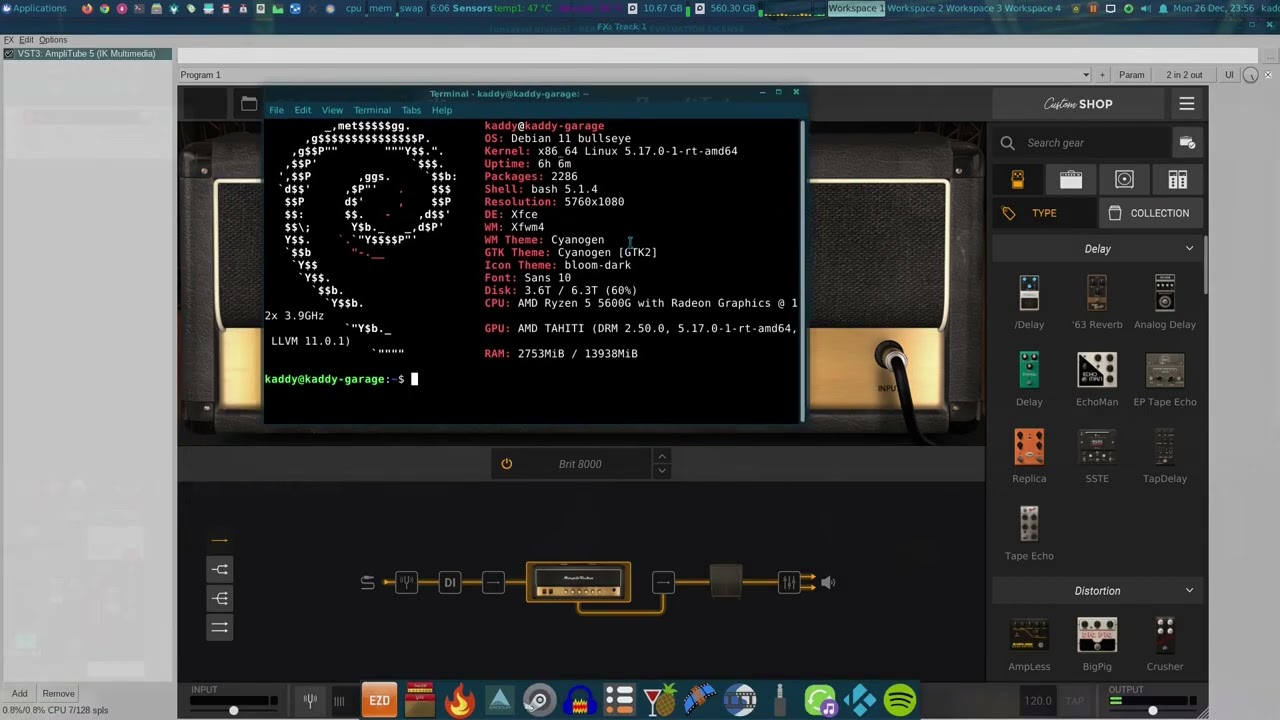
Task: Select the mixer block in signal chain
Action: [x=789, y=582]
